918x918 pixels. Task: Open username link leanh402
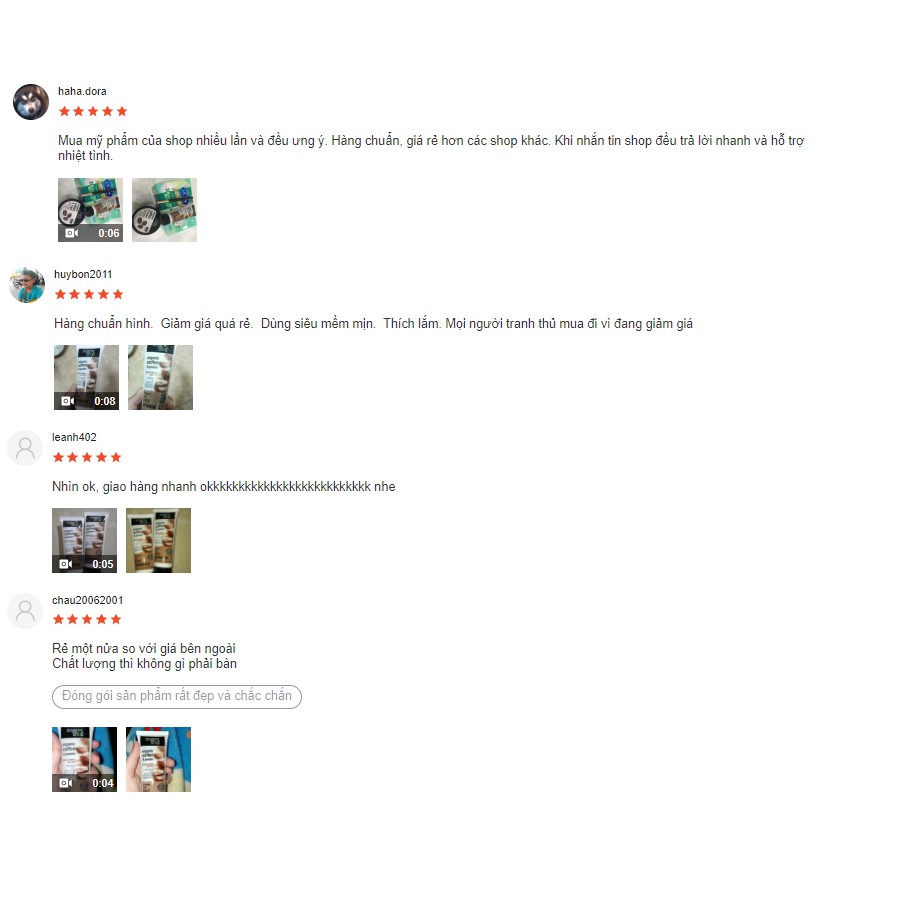click(x=74, y=437)
